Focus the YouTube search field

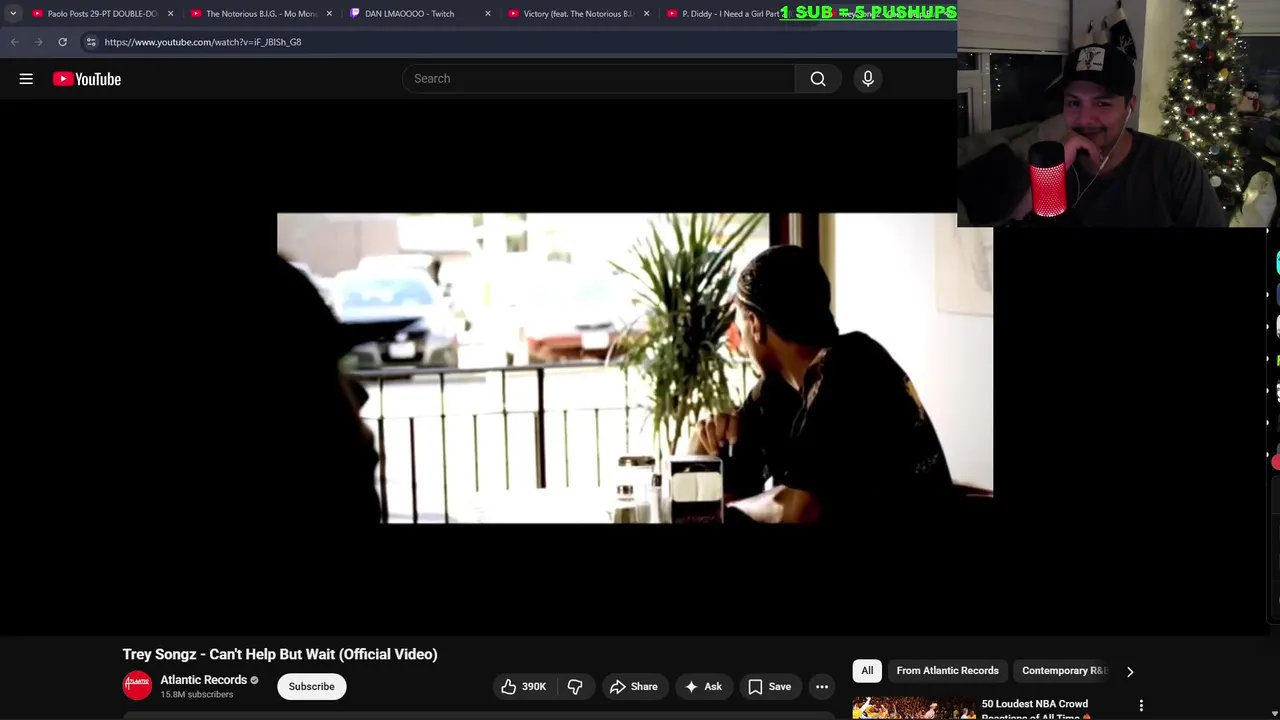[598, 79]
